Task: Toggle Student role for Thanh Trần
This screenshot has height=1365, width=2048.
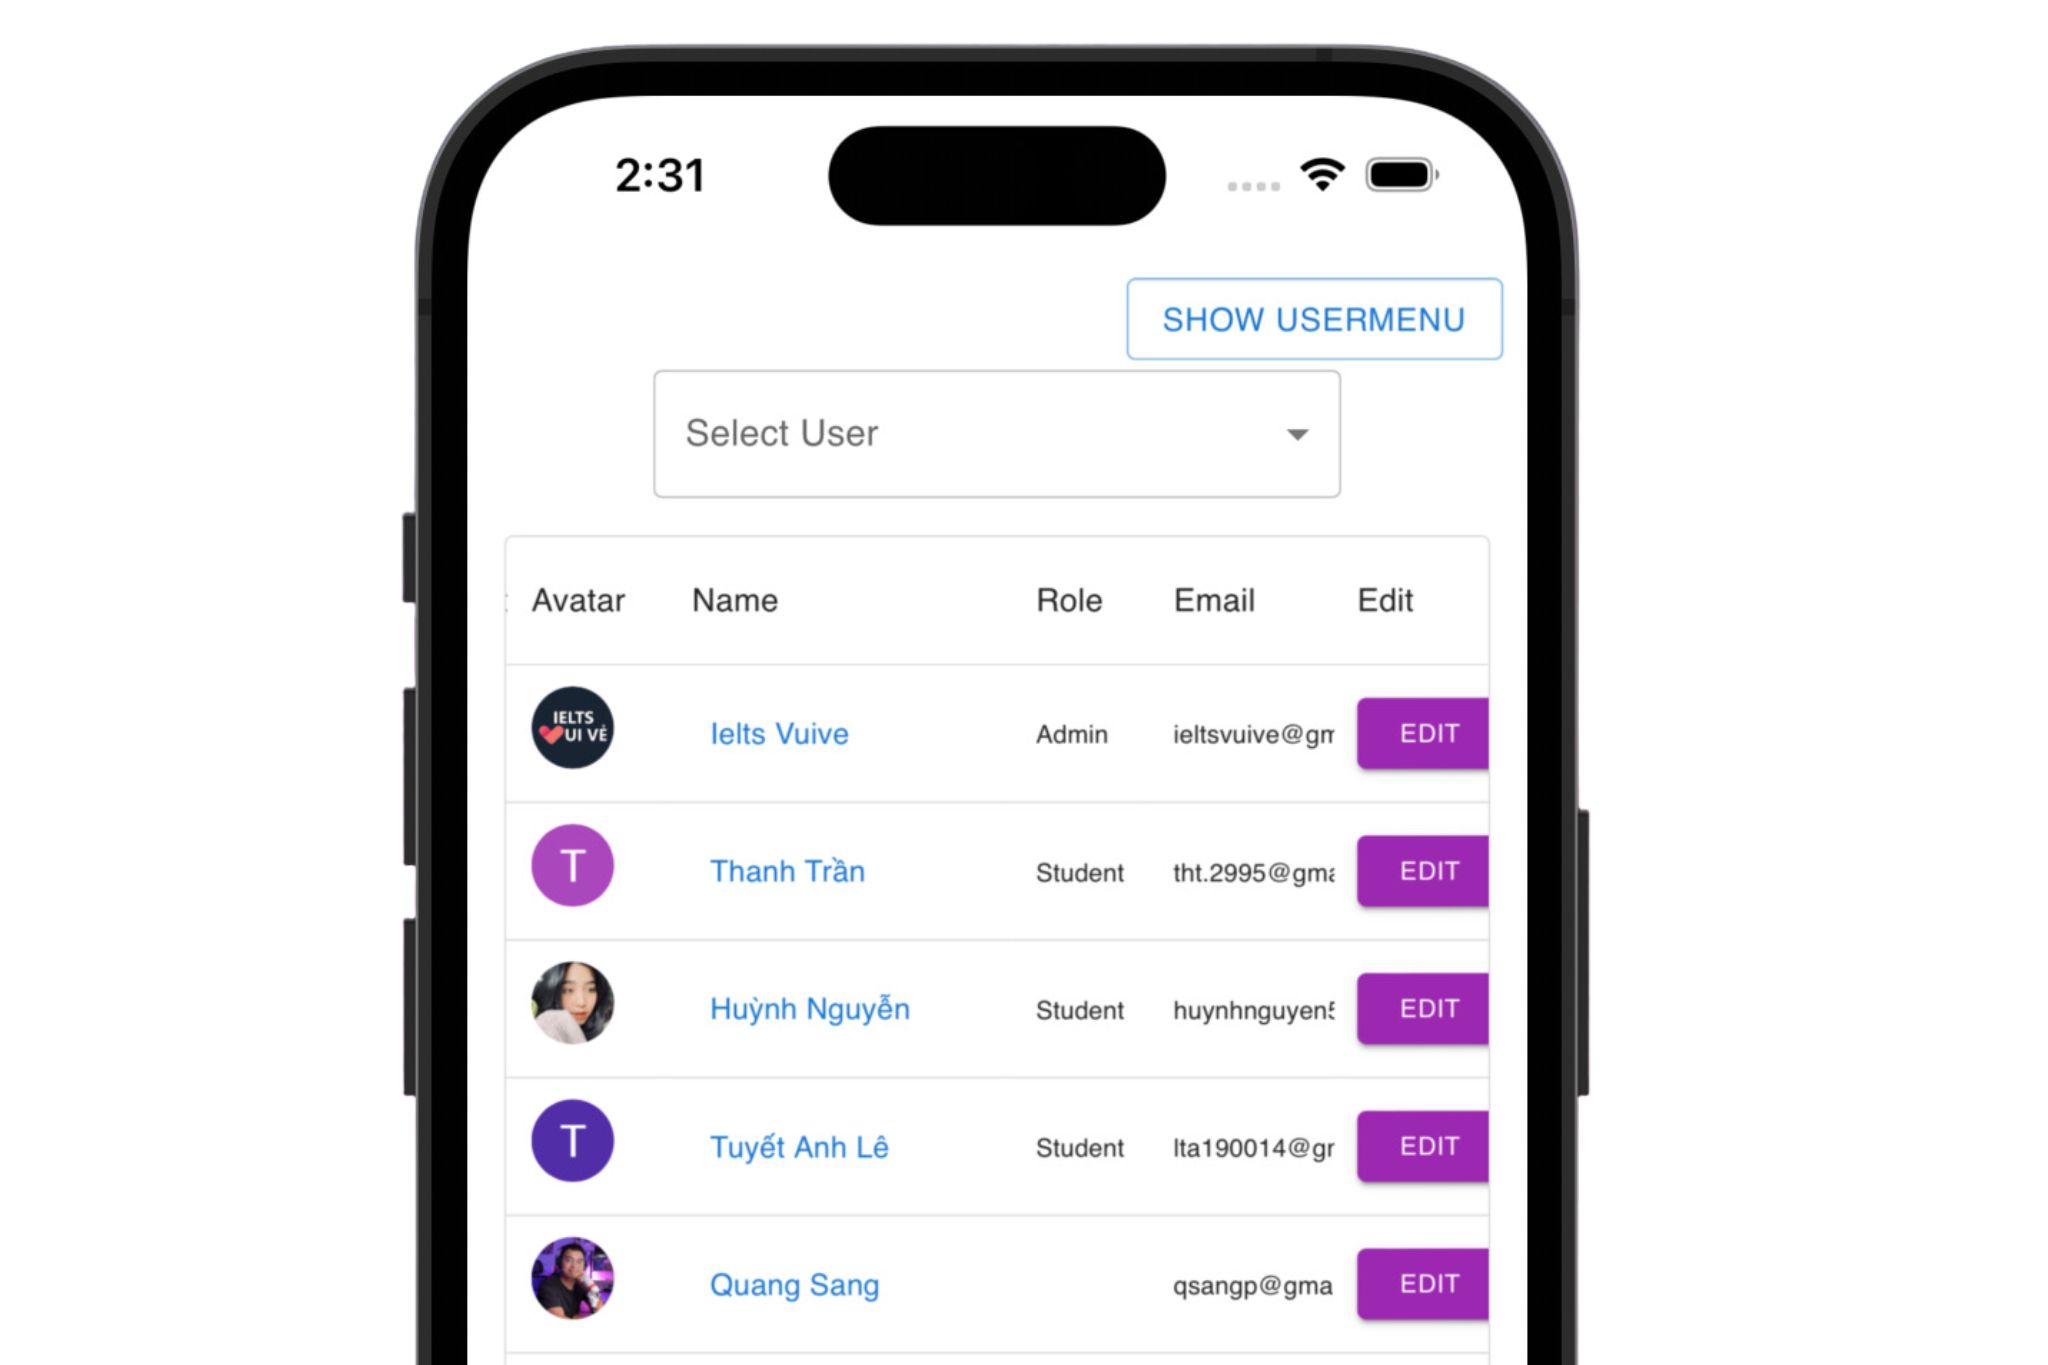Action: click(1075, 870)
